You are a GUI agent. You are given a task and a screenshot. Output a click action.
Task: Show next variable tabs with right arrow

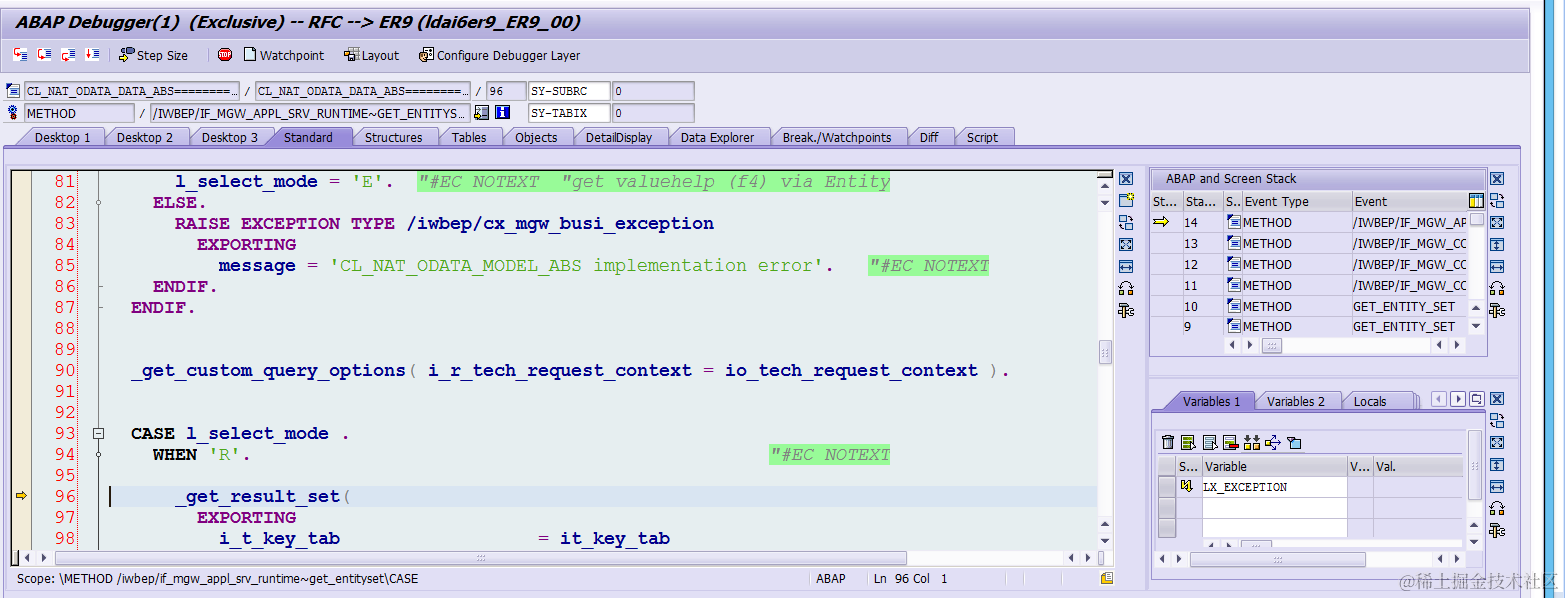1457,399
